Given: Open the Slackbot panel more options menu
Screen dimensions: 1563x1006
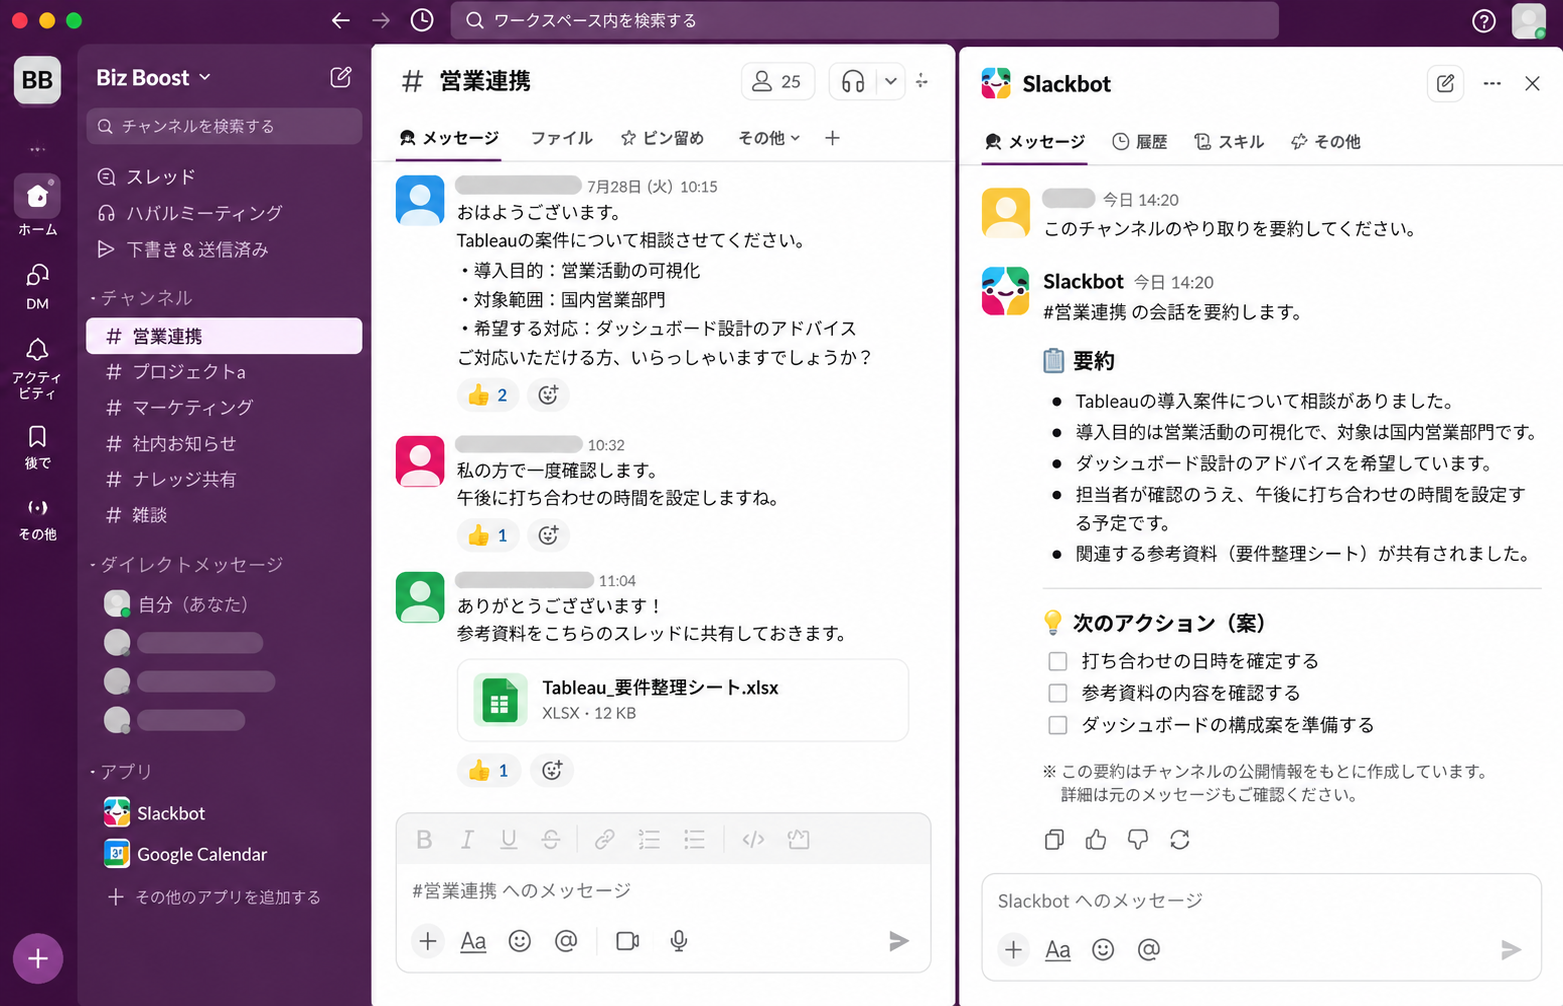Looking at the screenshot, I should [1492, 84].
